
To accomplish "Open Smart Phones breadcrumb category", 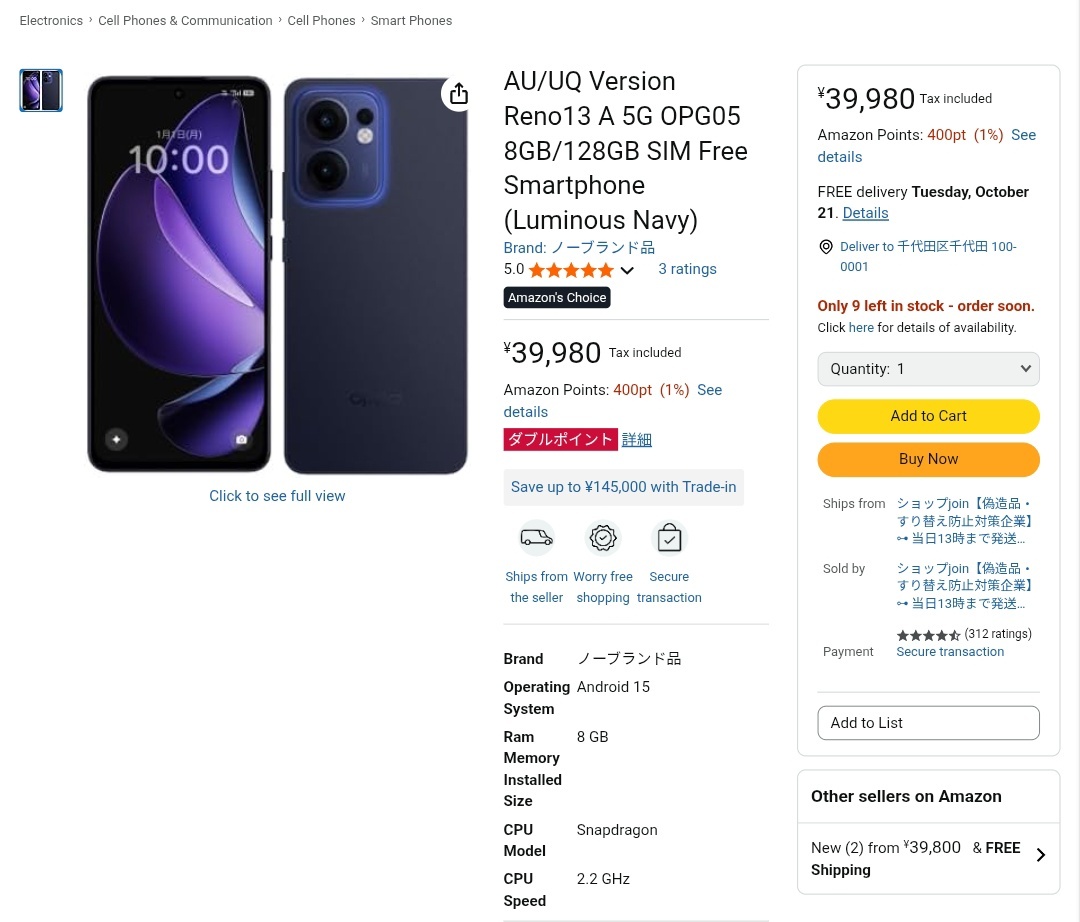I will pos(411,20).
